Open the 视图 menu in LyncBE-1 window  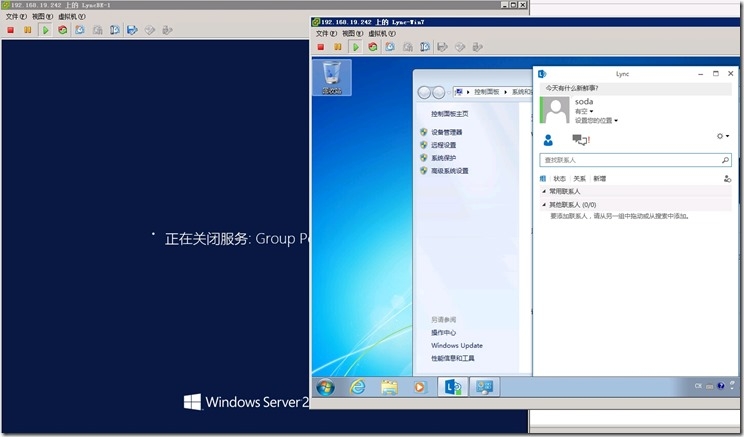[x=42, y=17]
